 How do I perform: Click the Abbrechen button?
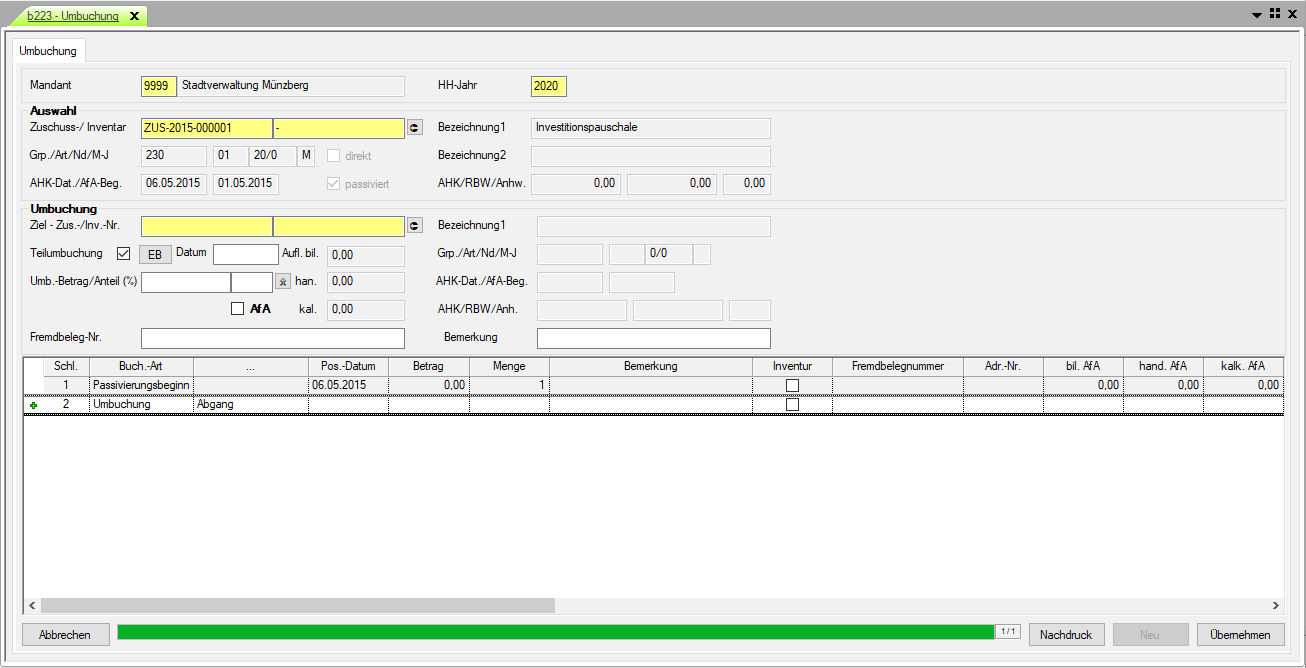(65, 635)
